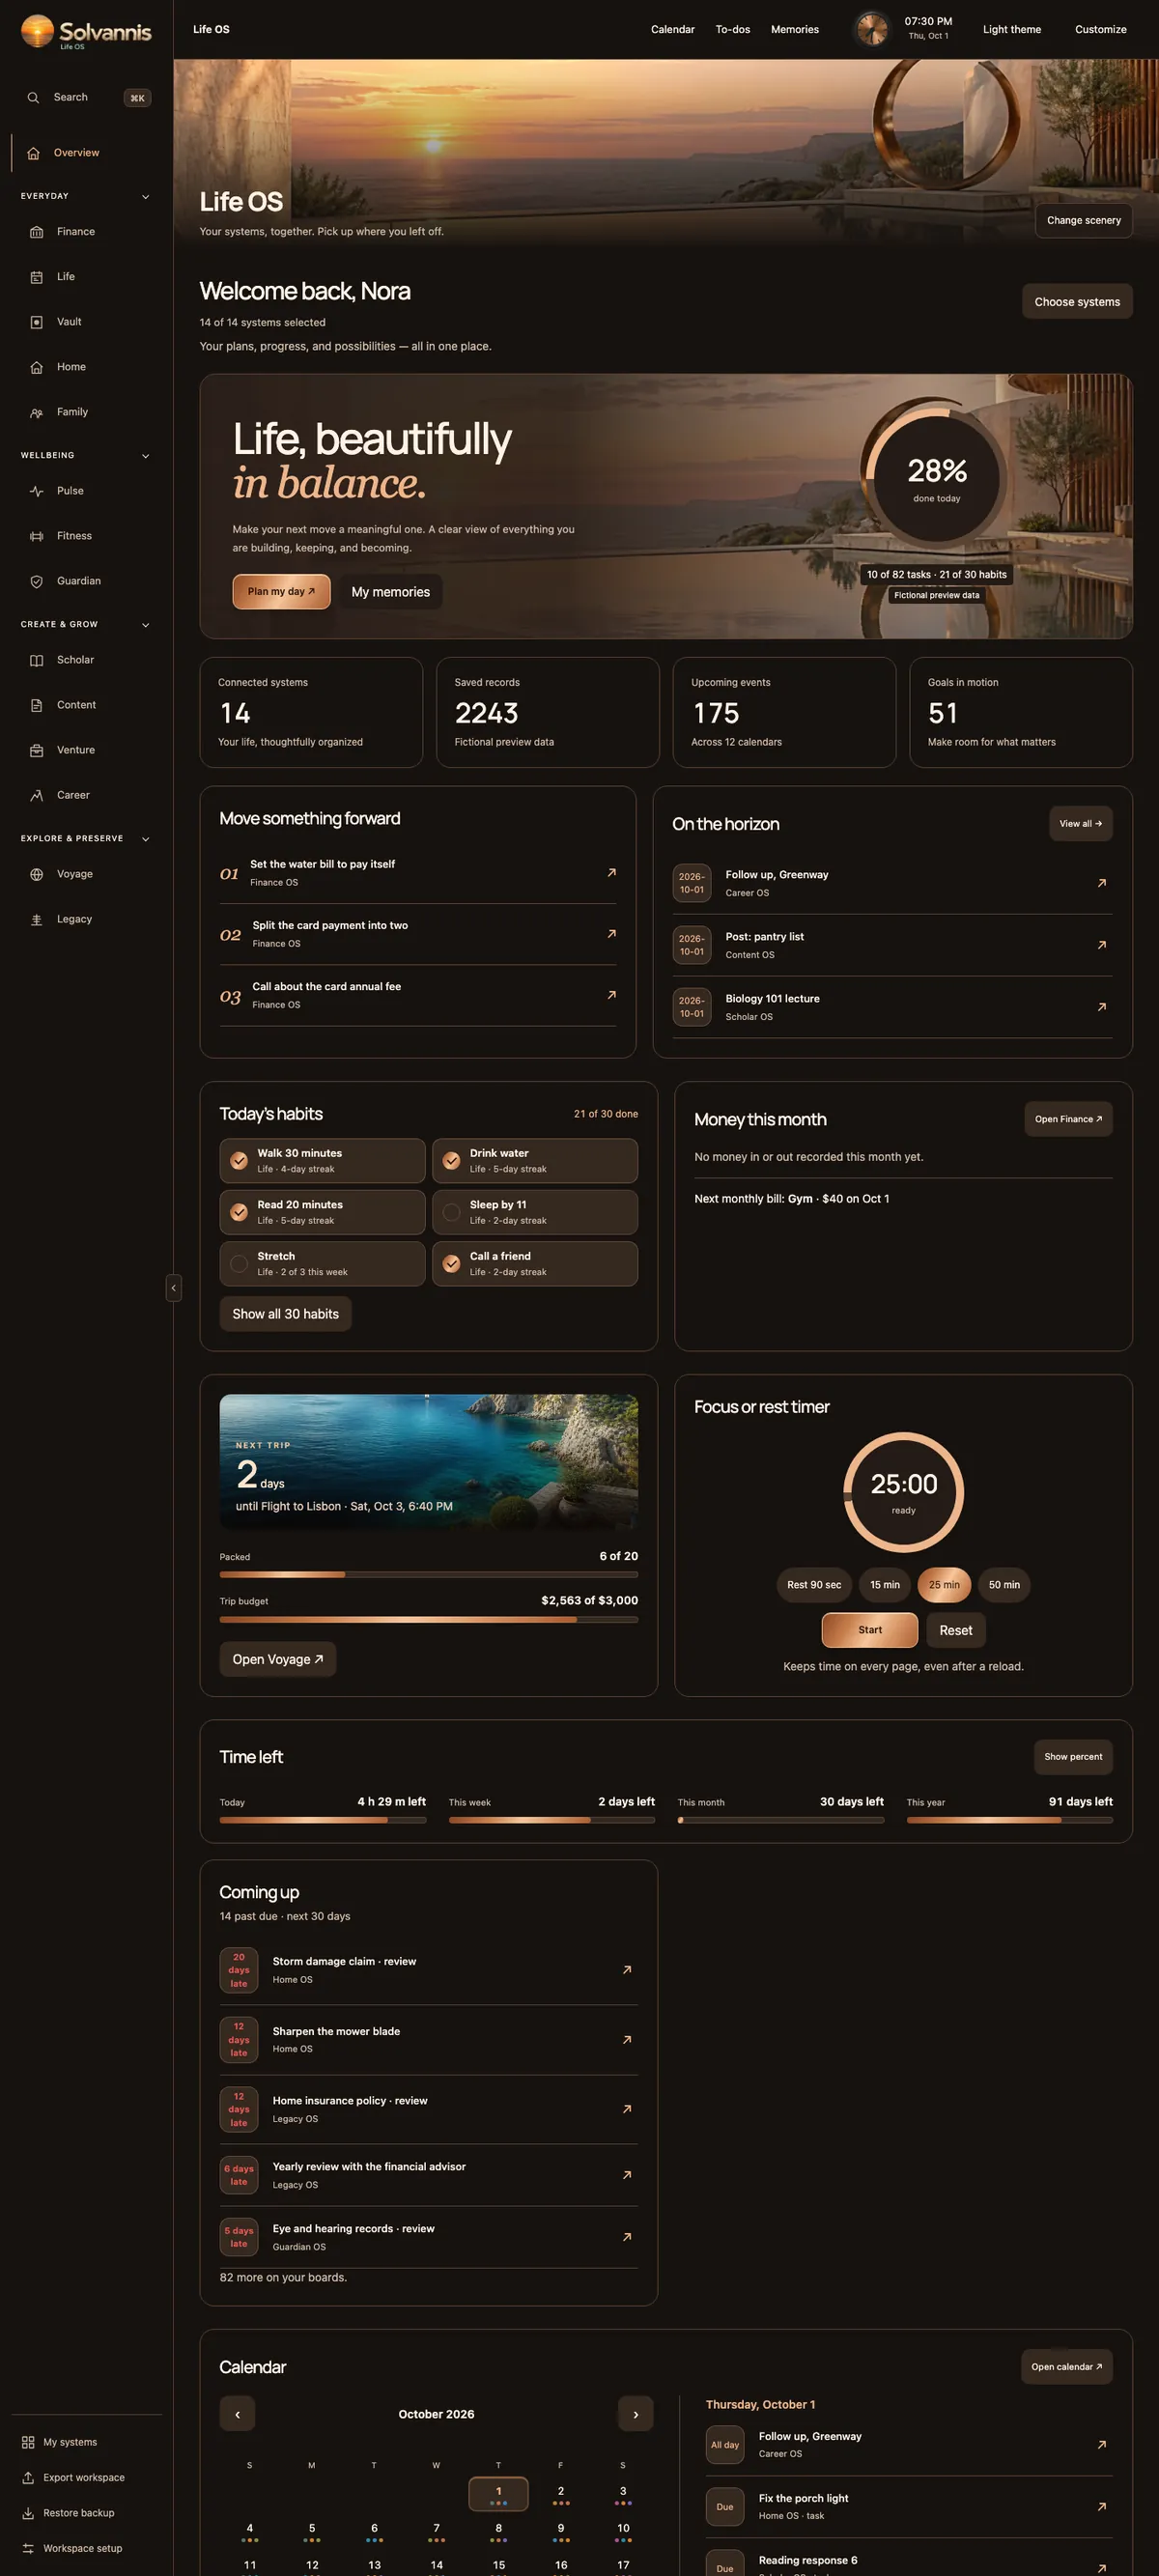Open the To-dos top menu item
The height and width of the screenshot is (2576, 1159).
pyautogui.click(x=733, y=30)
